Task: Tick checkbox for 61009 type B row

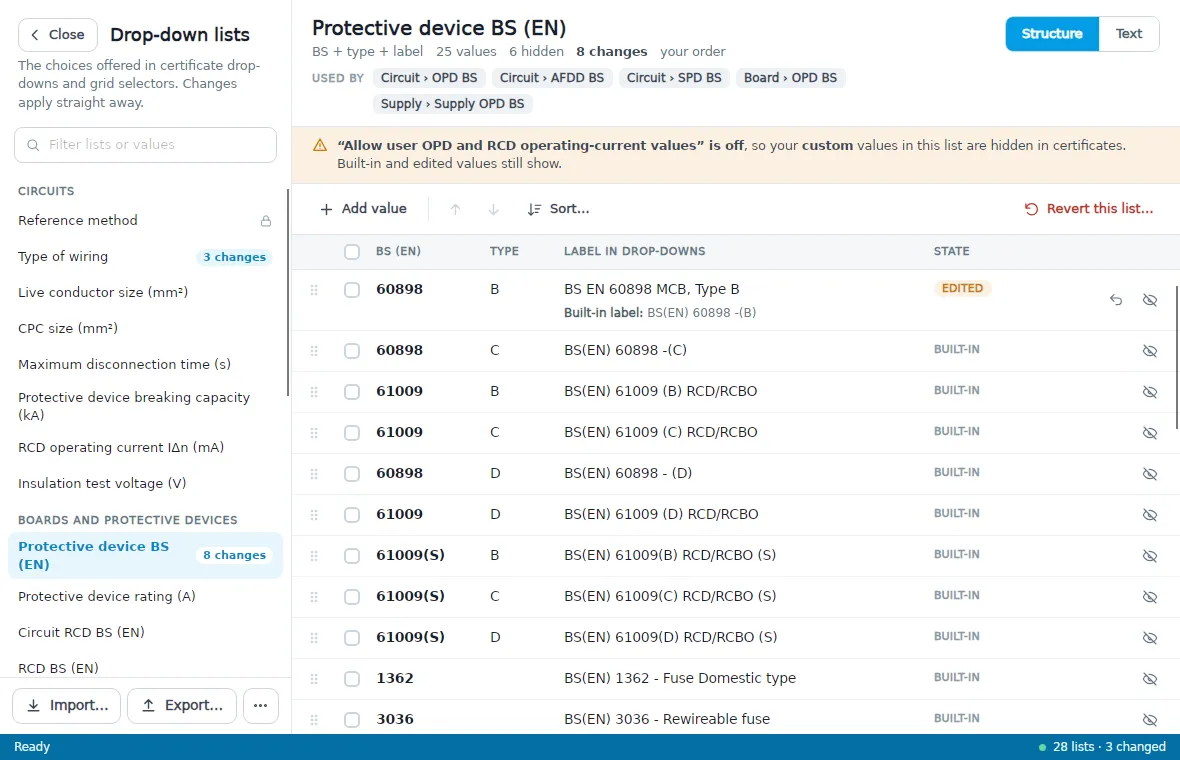Action: click(x=351, y=392)
